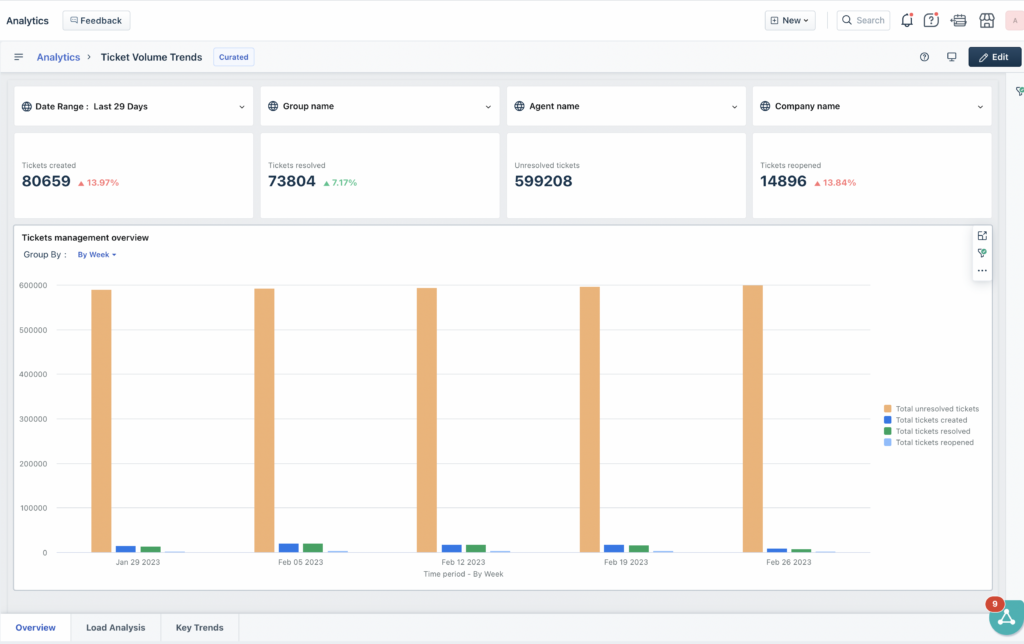The height and width of the screenshot is (644, 1024).
Task: Click the print icon in the header
Action: point(958,20)
